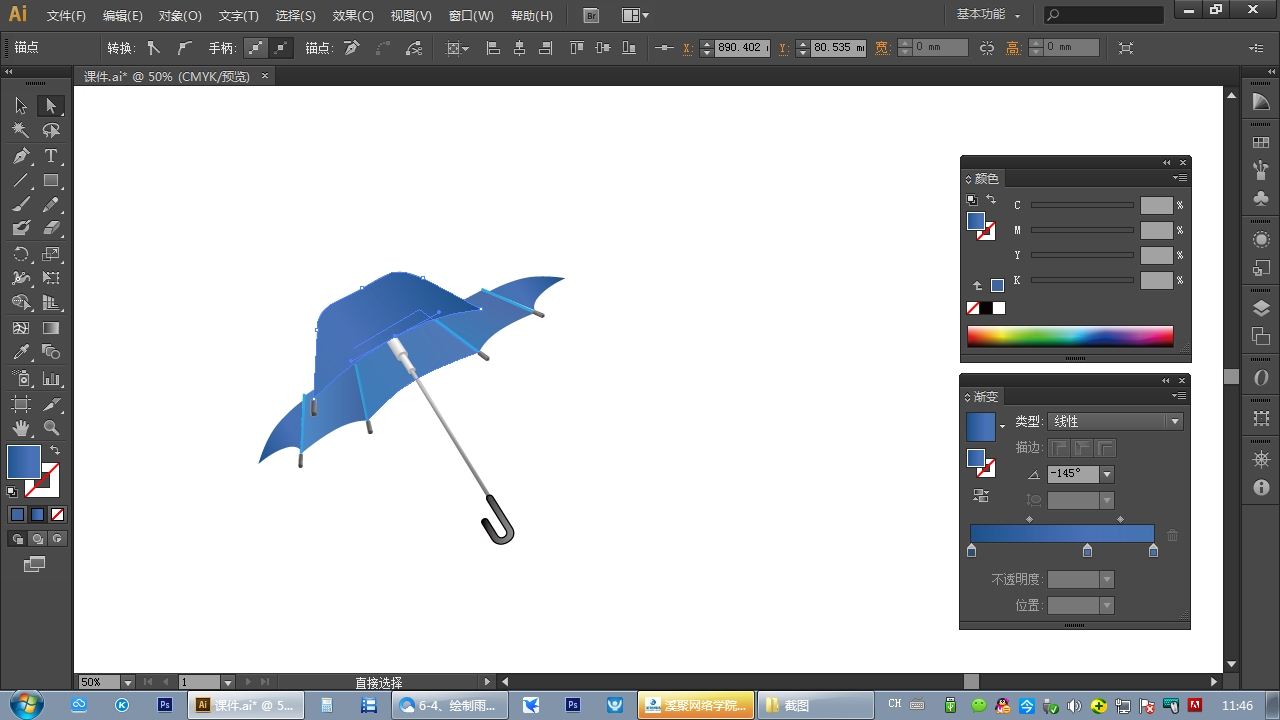The height and width of the screenshot is (720, 1280).
Task: Select the Pen tool
Action: click(x=21, y=156)
